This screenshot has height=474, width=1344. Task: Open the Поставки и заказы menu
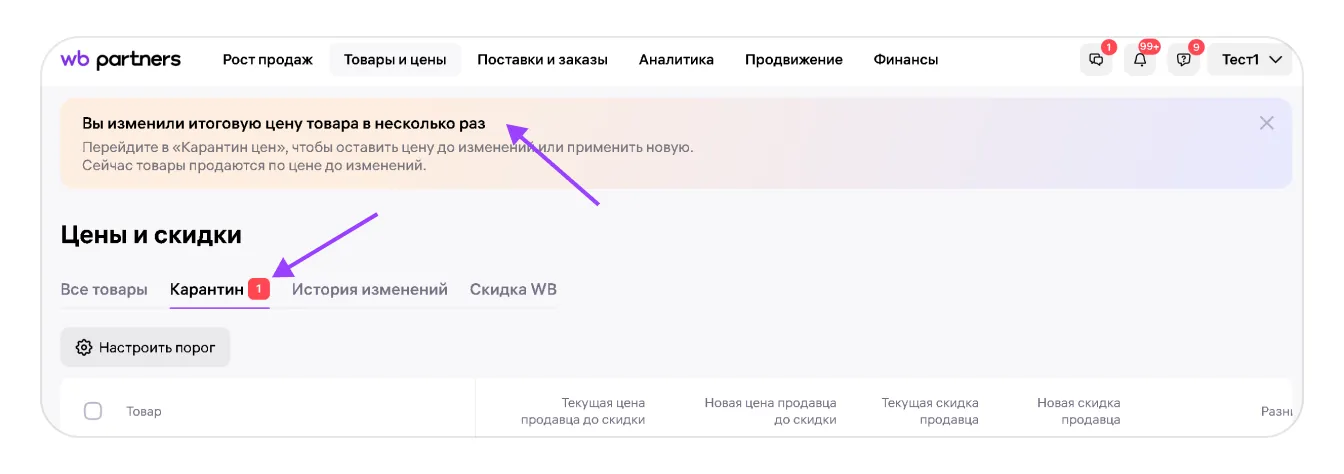[542, 60]
